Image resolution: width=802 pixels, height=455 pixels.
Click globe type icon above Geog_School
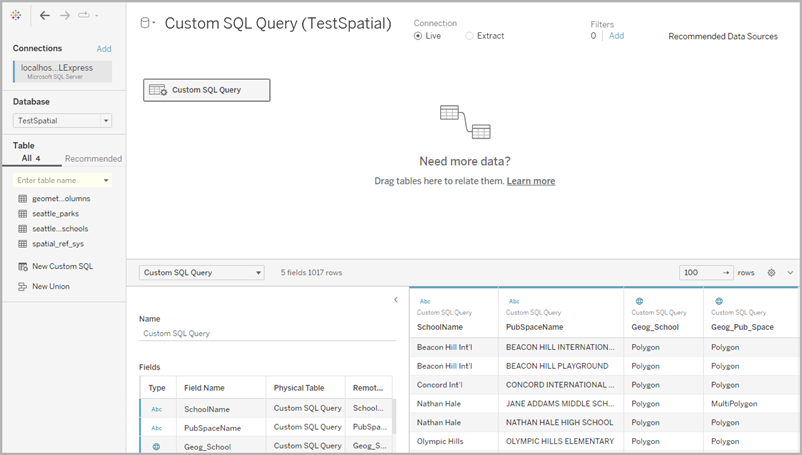[639, 301]
